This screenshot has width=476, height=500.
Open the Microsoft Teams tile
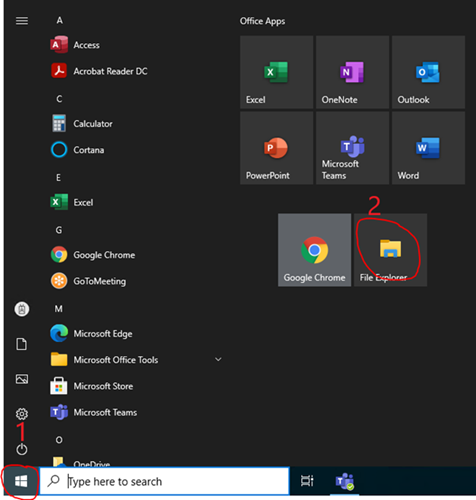pos(352,148)
